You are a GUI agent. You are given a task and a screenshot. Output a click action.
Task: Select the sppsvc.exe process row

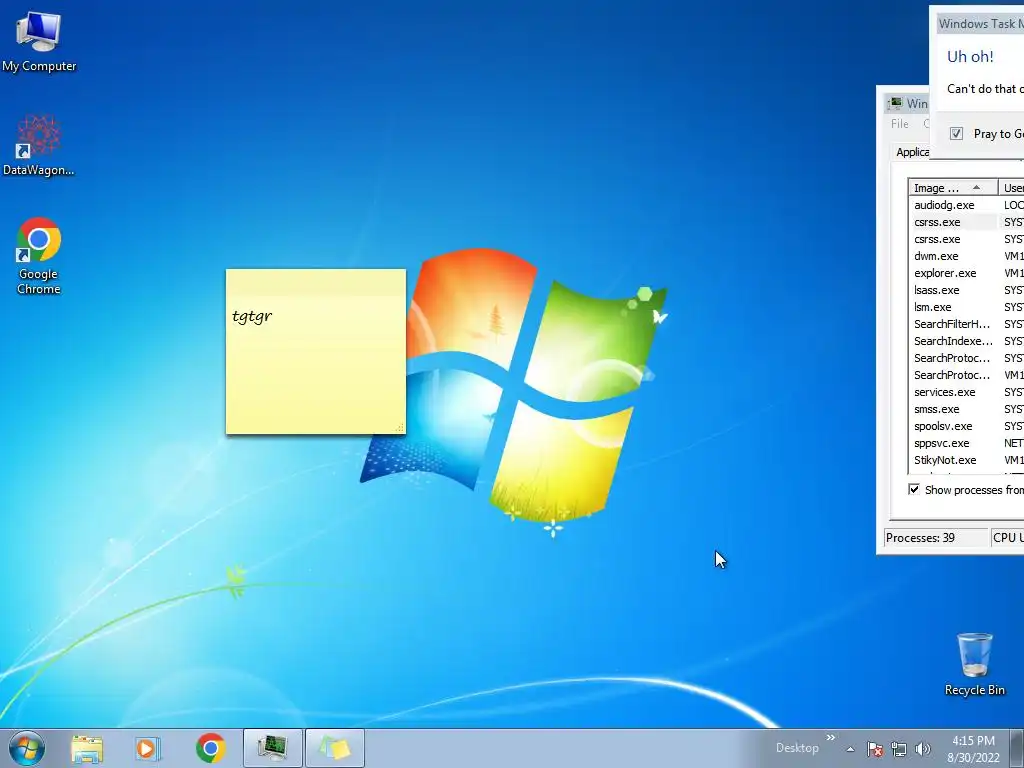967,443
